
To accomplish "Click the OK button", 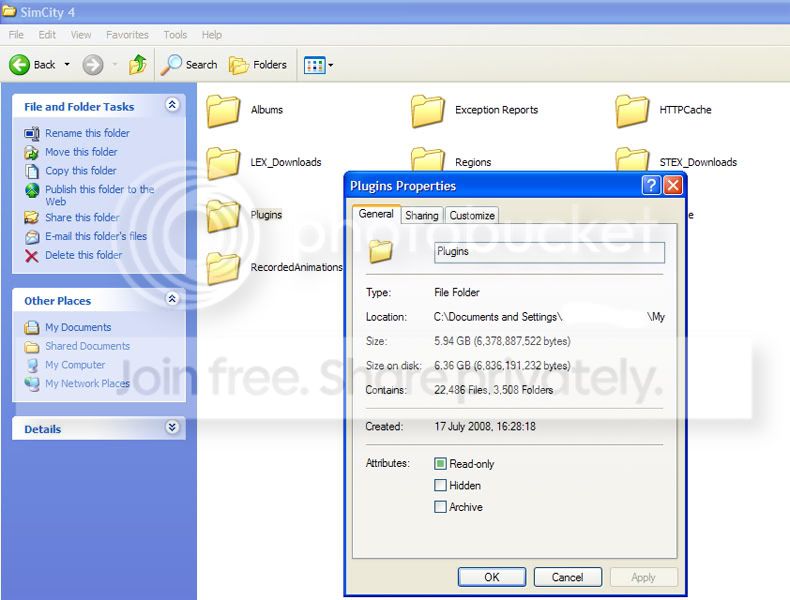I will (x=492, y=577).
